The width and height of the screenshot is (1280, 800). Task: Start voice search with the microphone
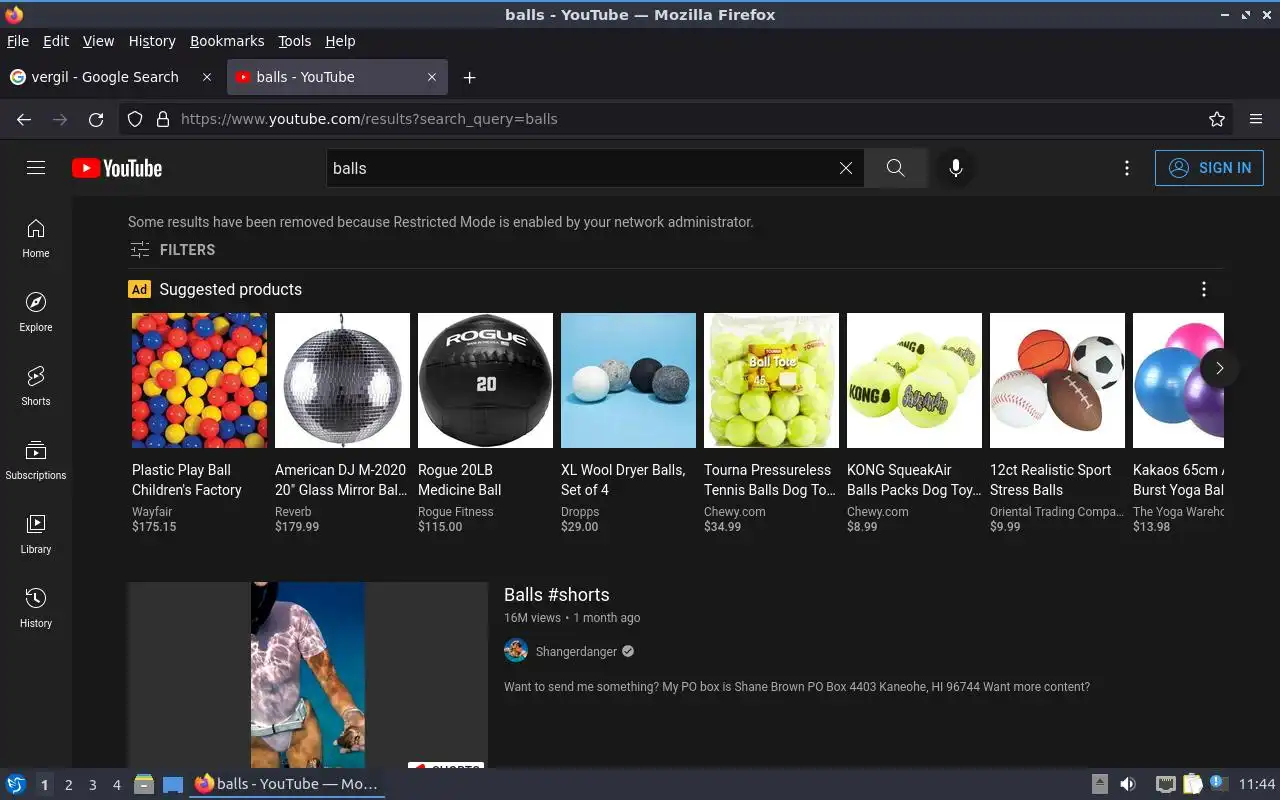coord(956,168)
